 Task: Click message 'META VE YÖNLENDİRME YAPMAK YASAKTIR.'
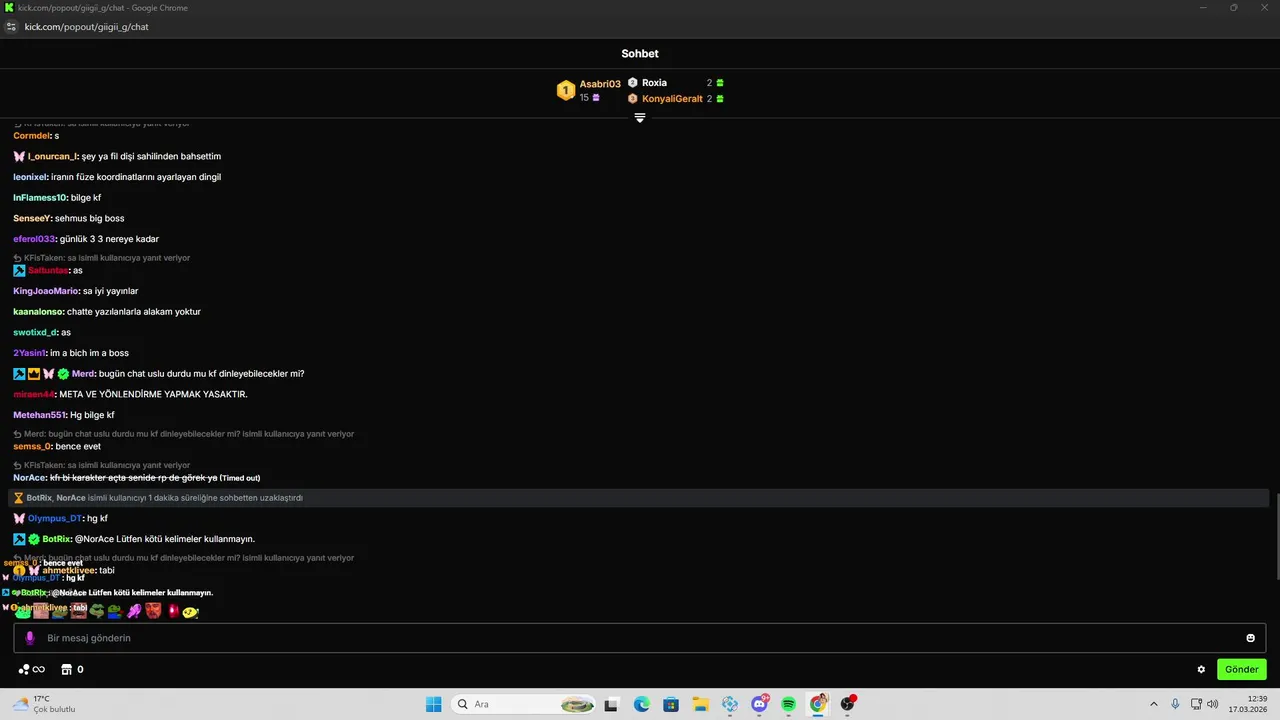(x=153, y=394)
